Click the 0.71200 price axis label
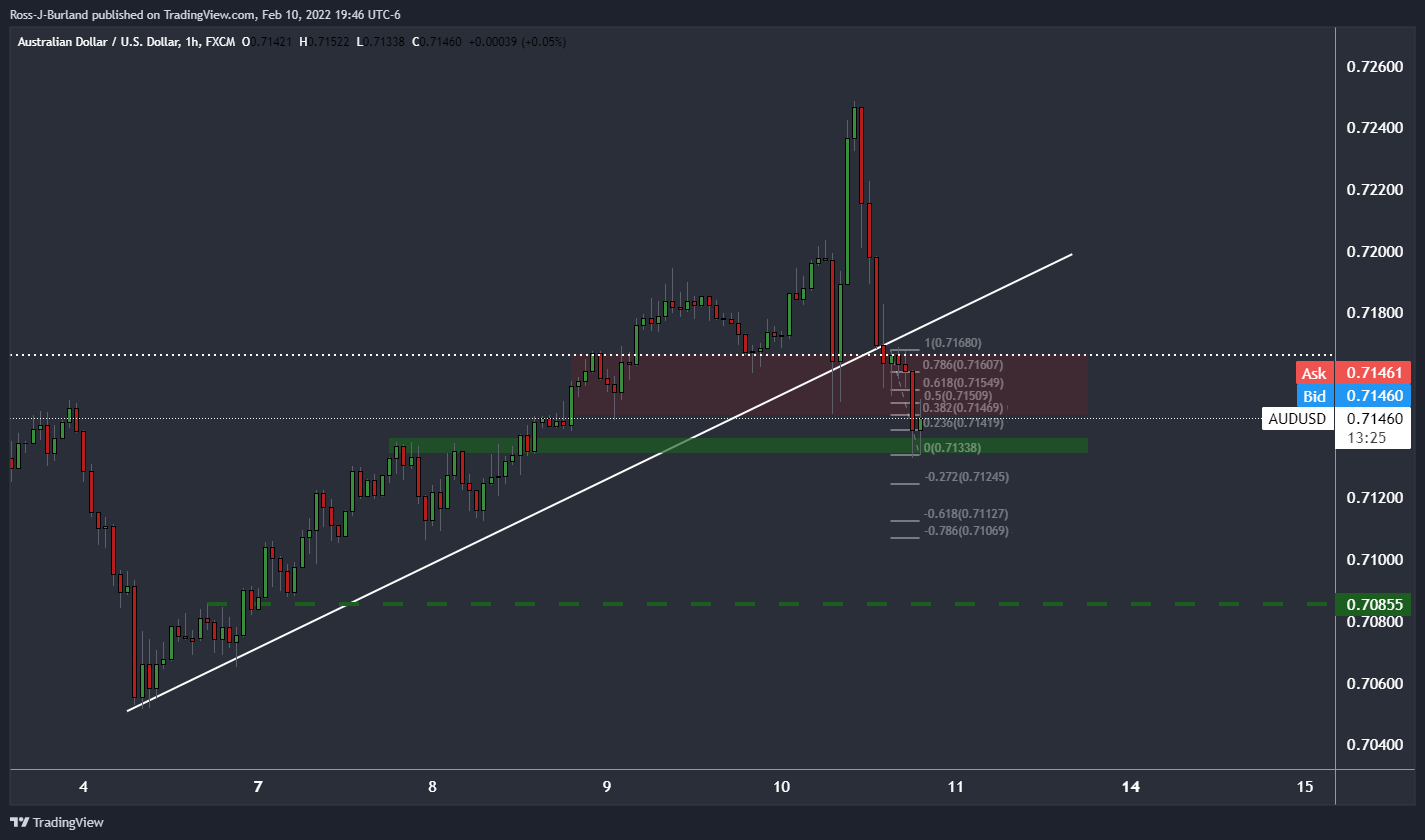 click(x=1374, y=497)
